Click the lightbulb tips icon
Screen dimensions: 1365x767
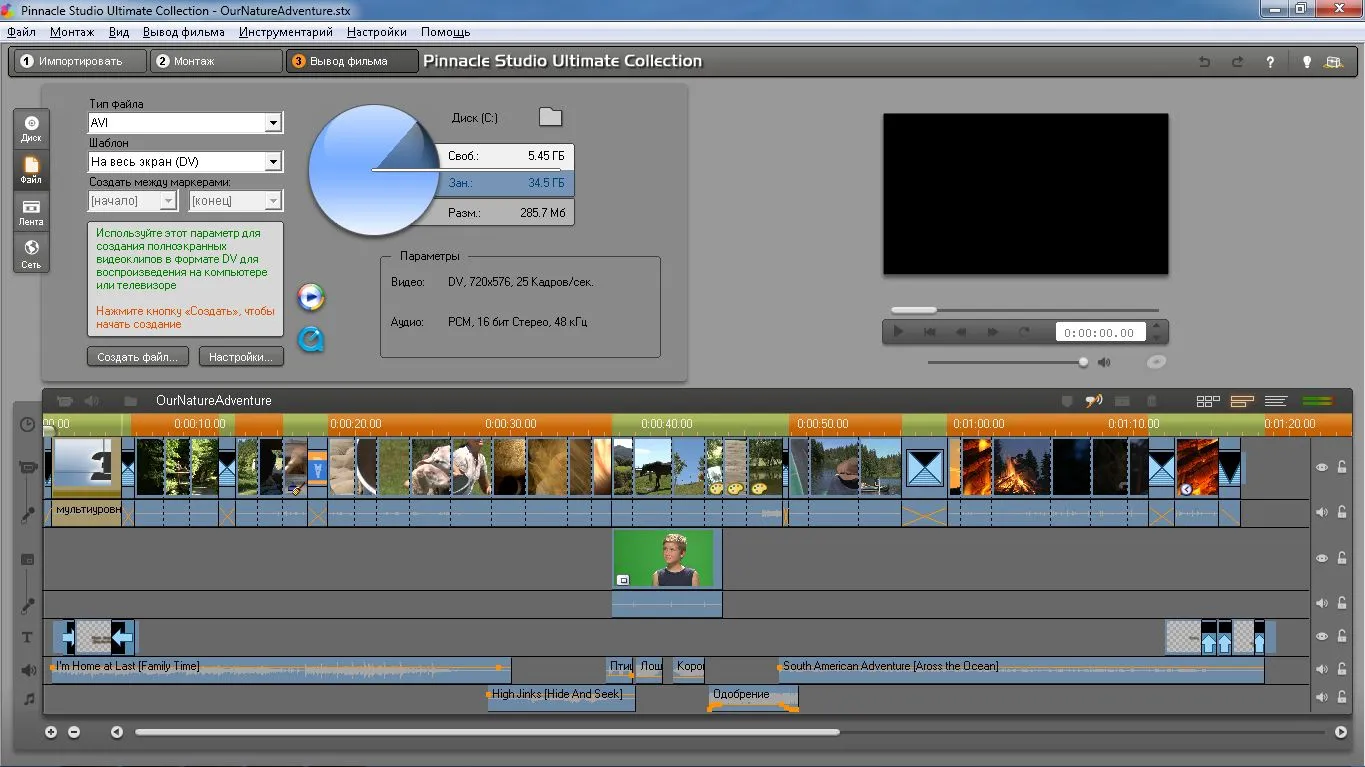coord(1306,62)
